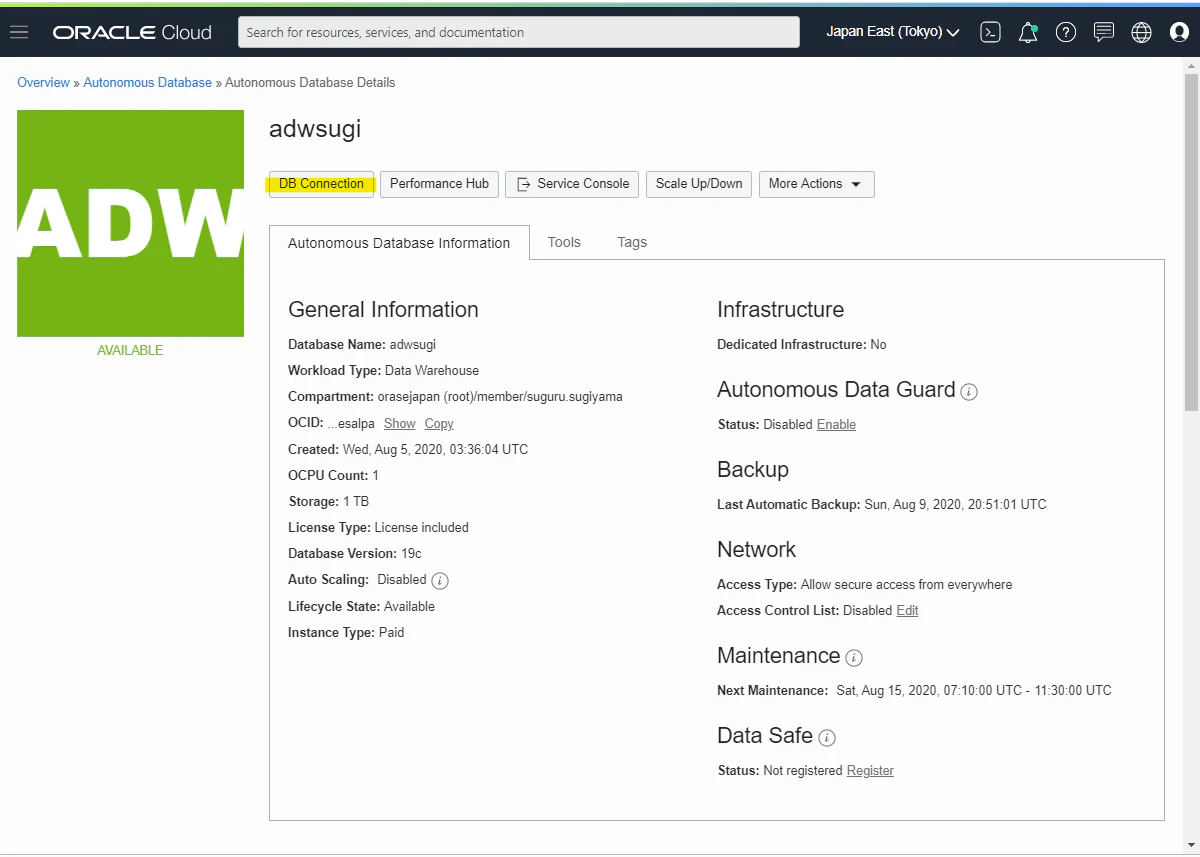Focus the resource search field
Image resolution: width=1200 pixels, height=857 pixels.
point(519,32)
